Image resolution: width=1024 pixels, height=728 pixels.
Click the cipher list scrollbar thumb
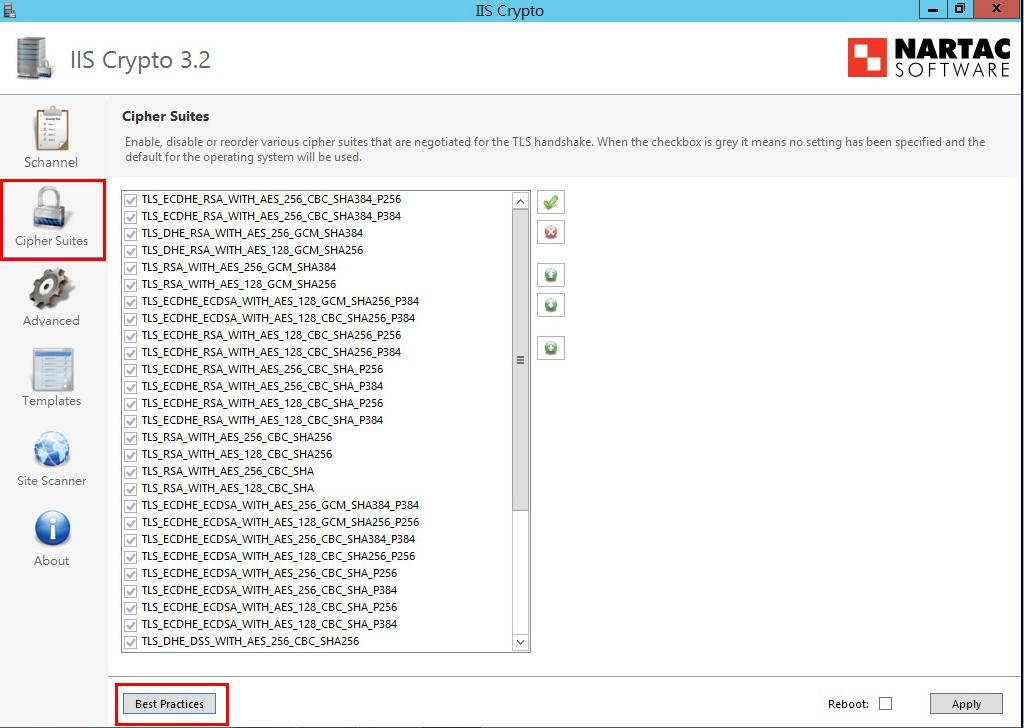click(x=520, y=360)
